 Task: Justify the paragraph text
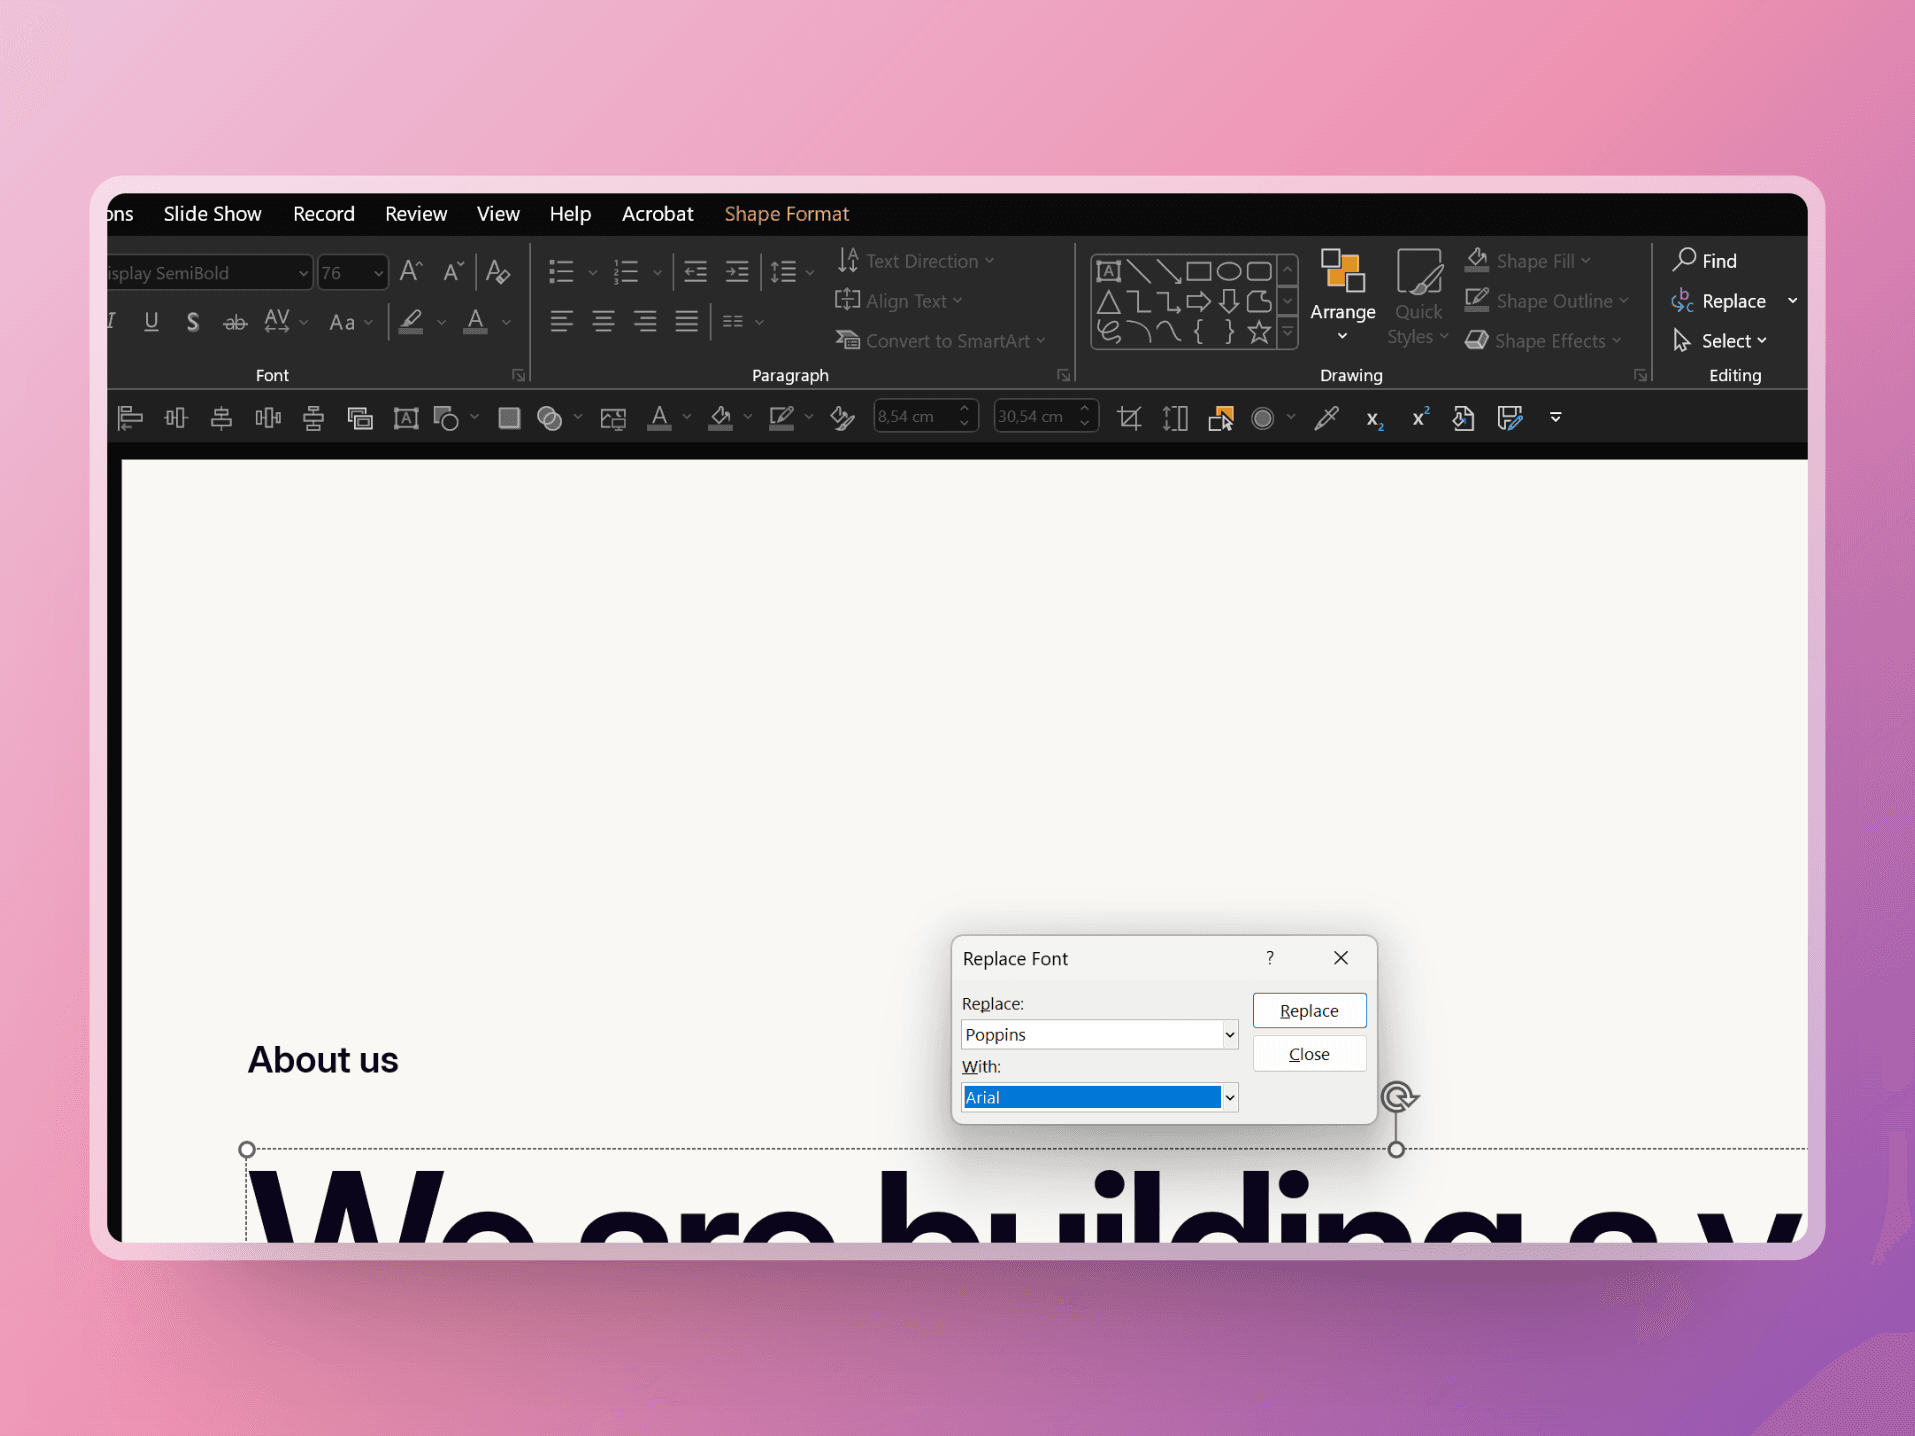[x=686, y=321]
